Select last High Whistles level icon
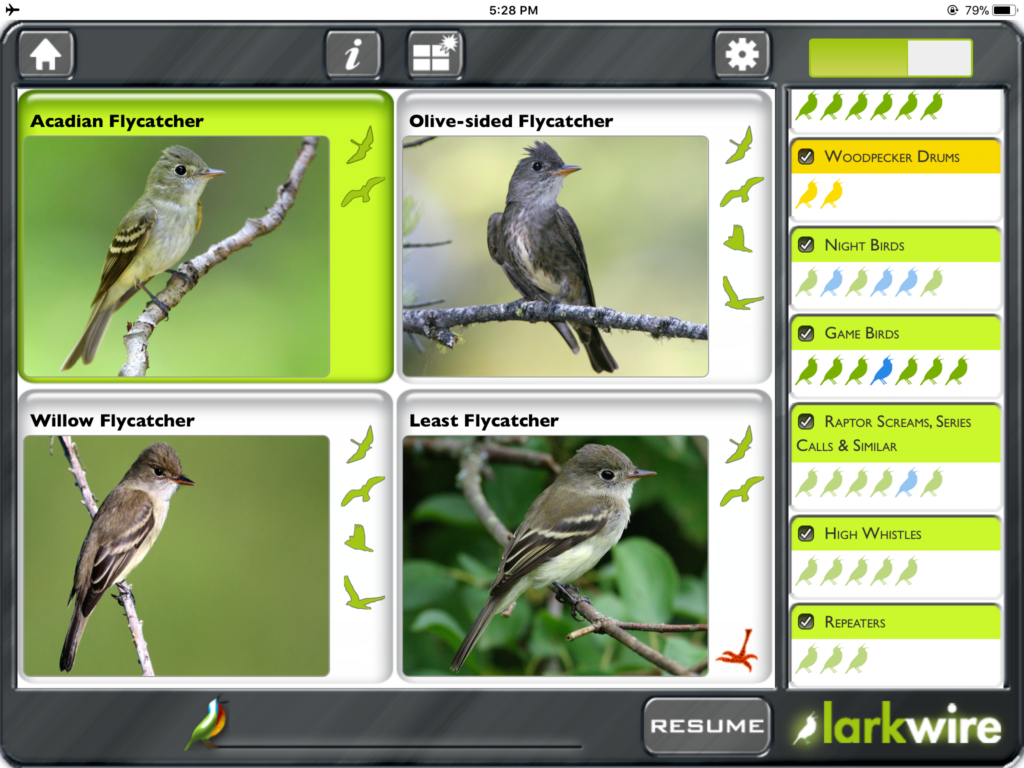 (907, 571)
